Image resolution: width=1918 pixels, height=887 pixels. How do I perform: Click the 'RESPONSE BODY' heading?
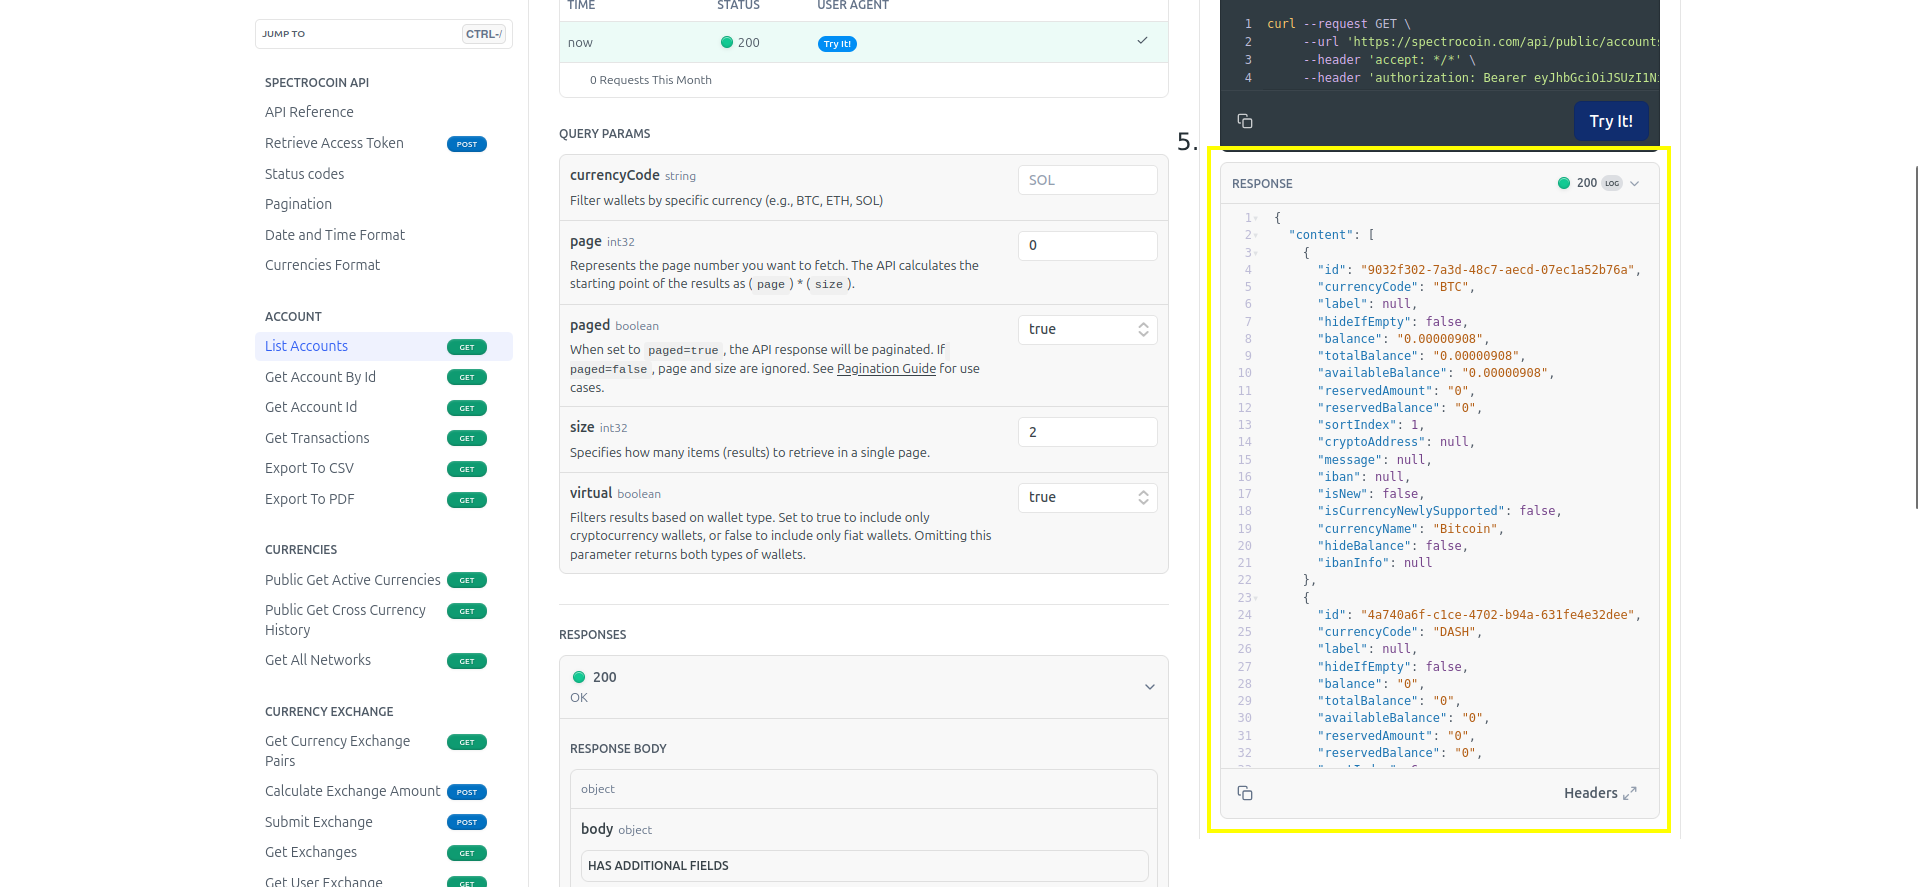point(618,749)
